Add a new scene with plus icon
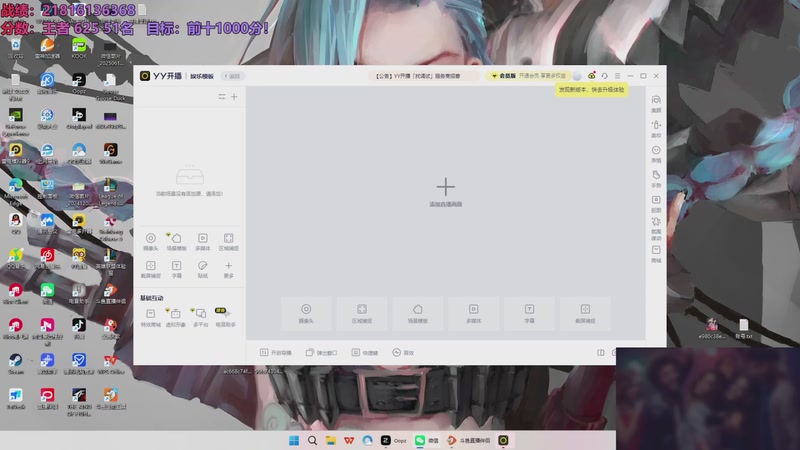Viewport: 800px width, 450px height. click(234, 96)
